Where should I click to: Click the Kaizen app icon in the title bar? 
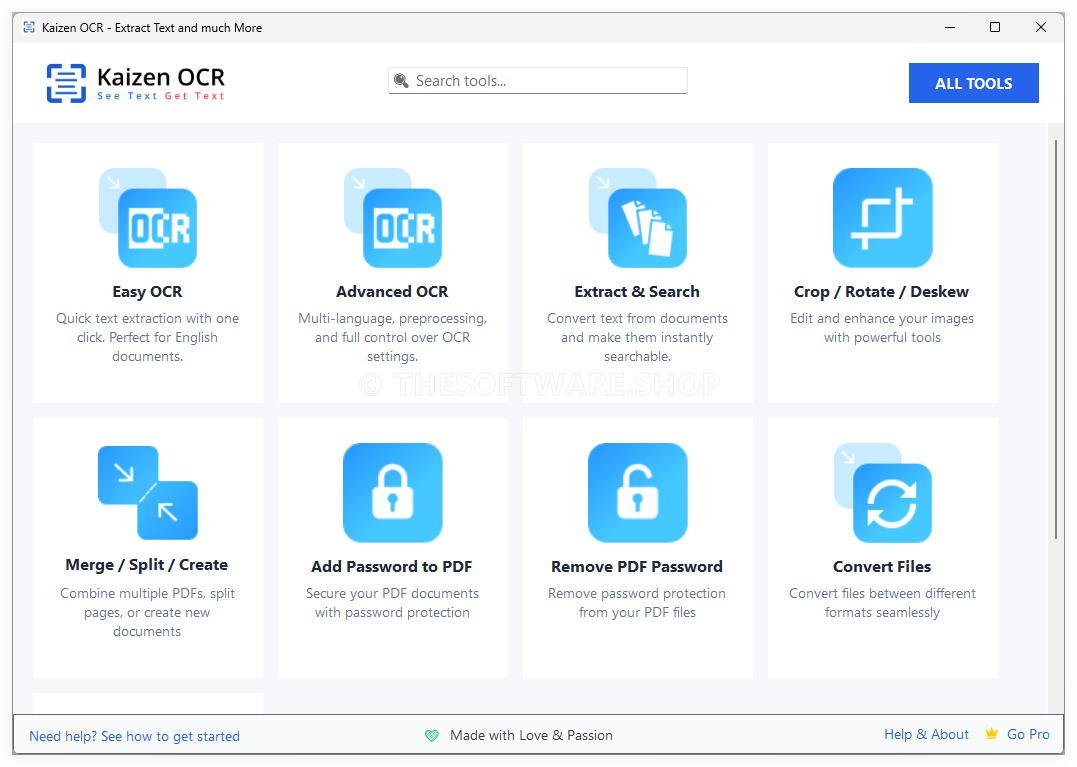28,27
